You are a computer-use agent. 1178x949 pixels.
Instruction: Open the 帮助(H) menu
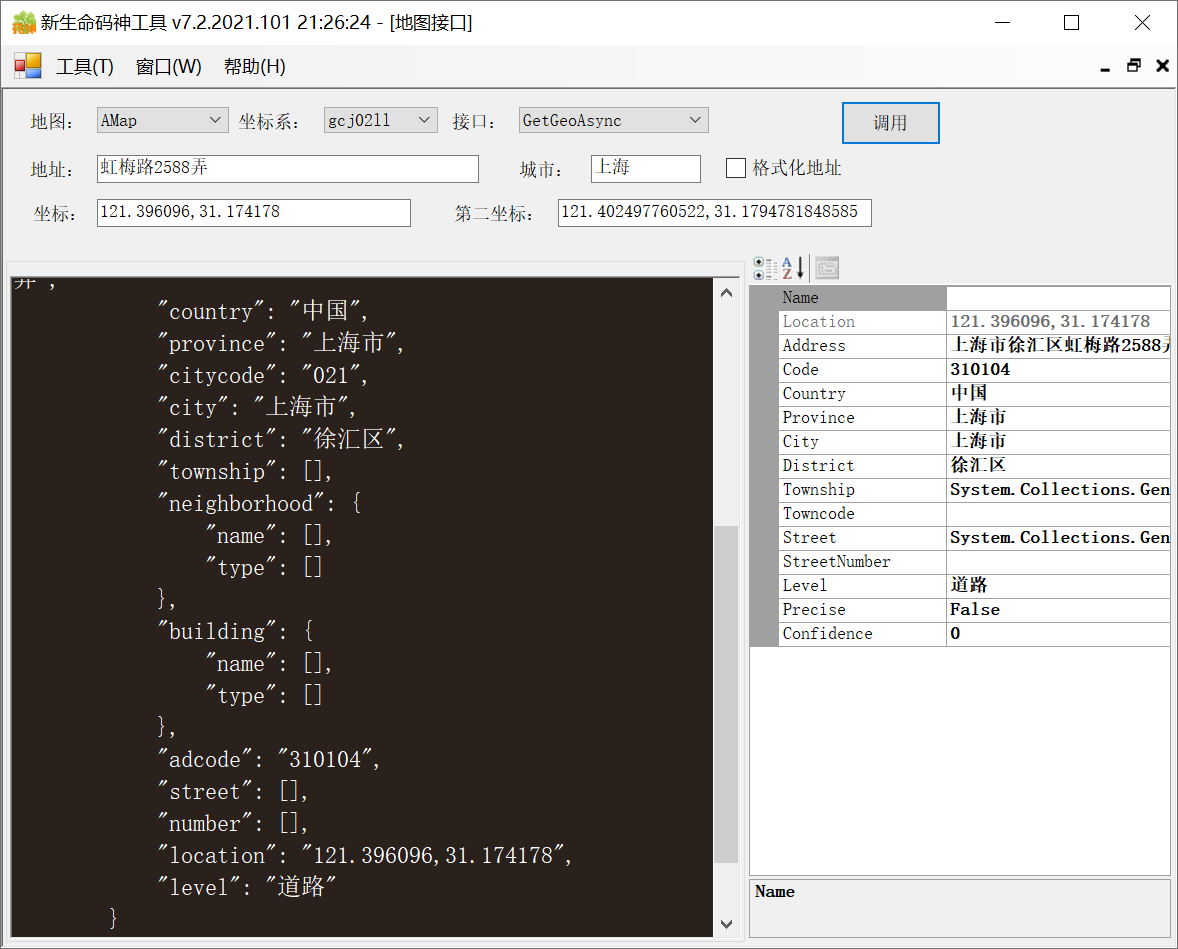coord(255,67)
